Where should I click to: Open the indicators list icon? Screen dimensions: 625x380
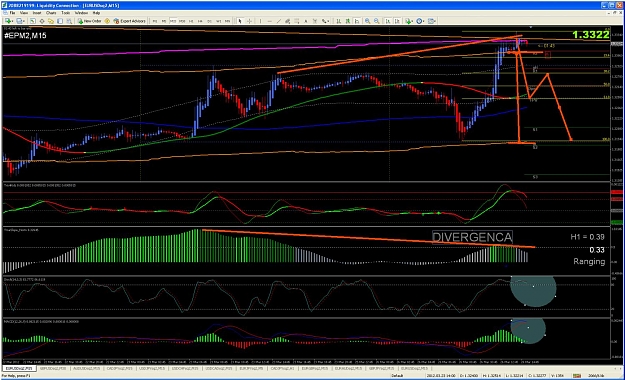[408, 21]
